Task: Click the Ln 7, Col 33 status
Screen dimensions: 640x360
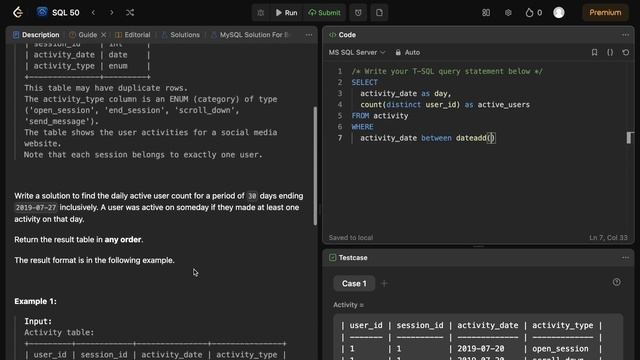Action: point(608,238)
